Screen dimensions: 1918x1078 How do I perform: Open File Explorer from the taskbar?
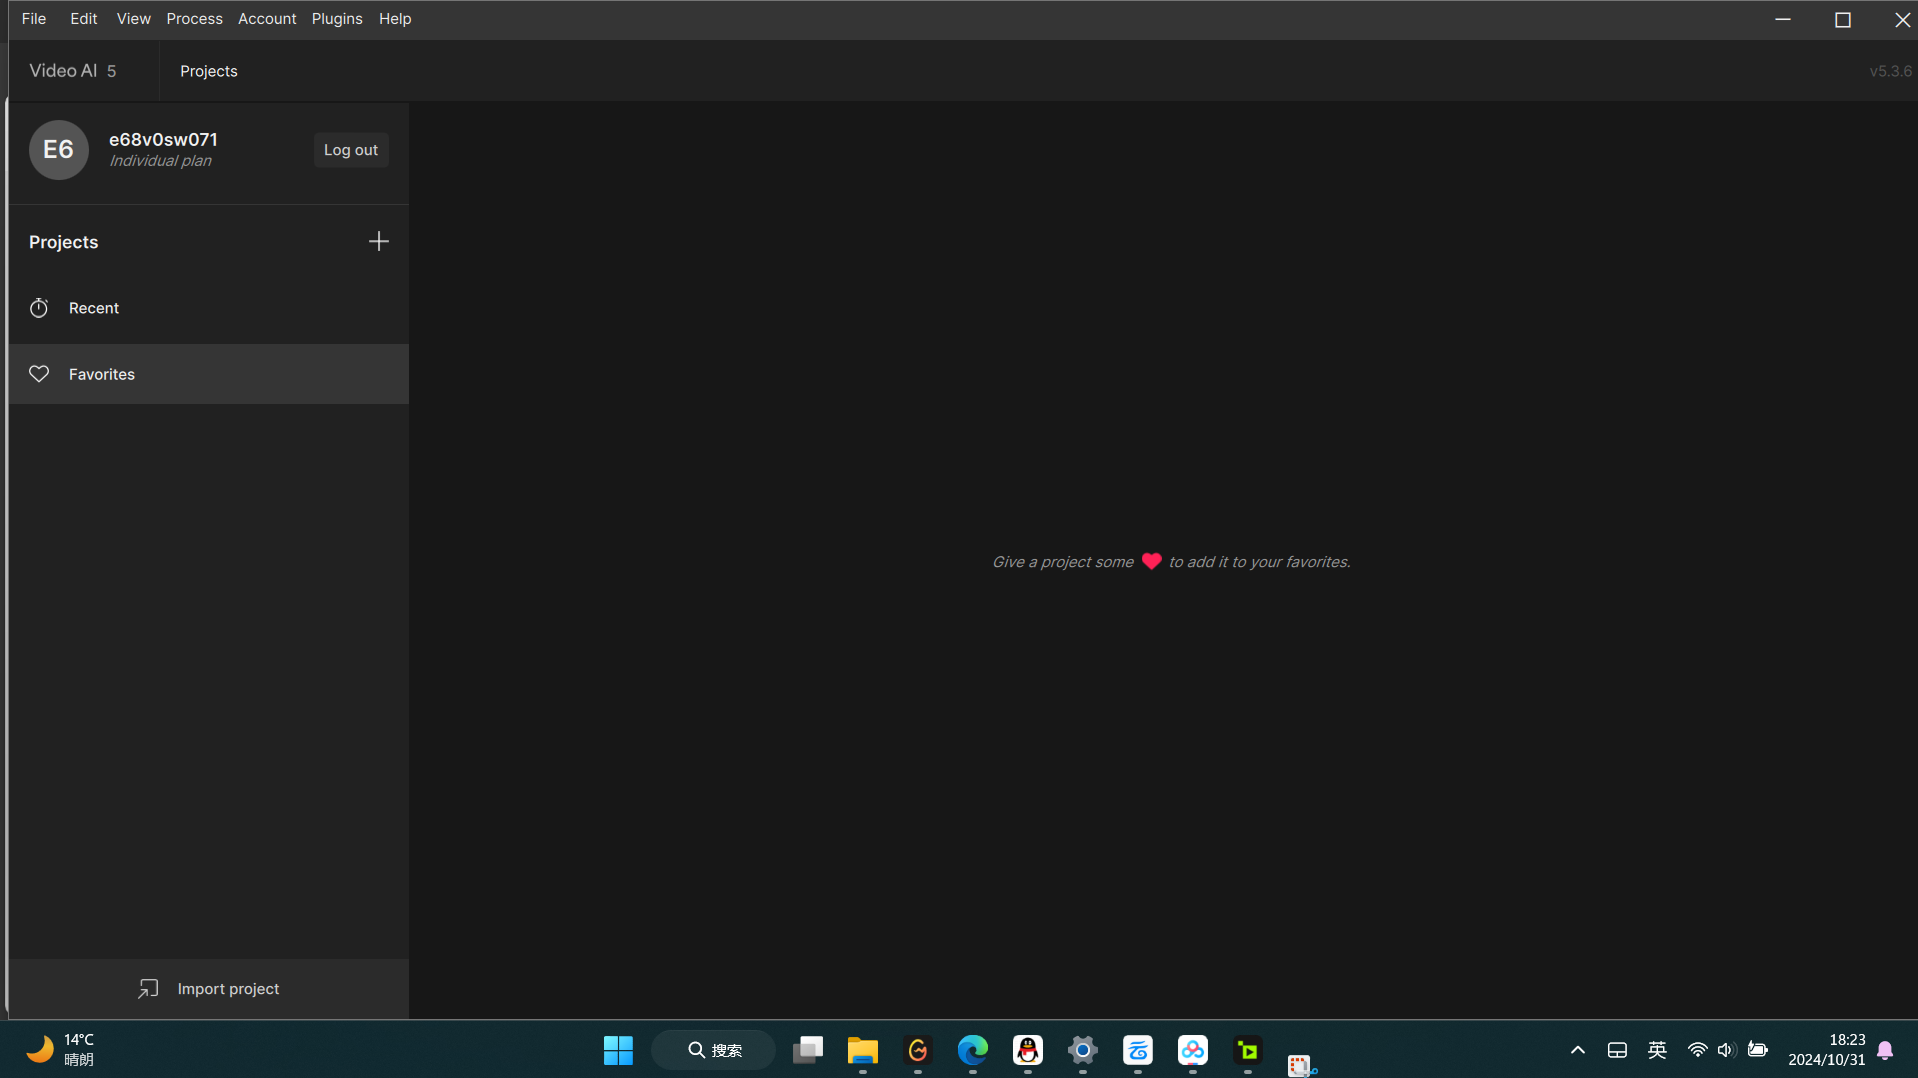click(x=862, y=1050)
